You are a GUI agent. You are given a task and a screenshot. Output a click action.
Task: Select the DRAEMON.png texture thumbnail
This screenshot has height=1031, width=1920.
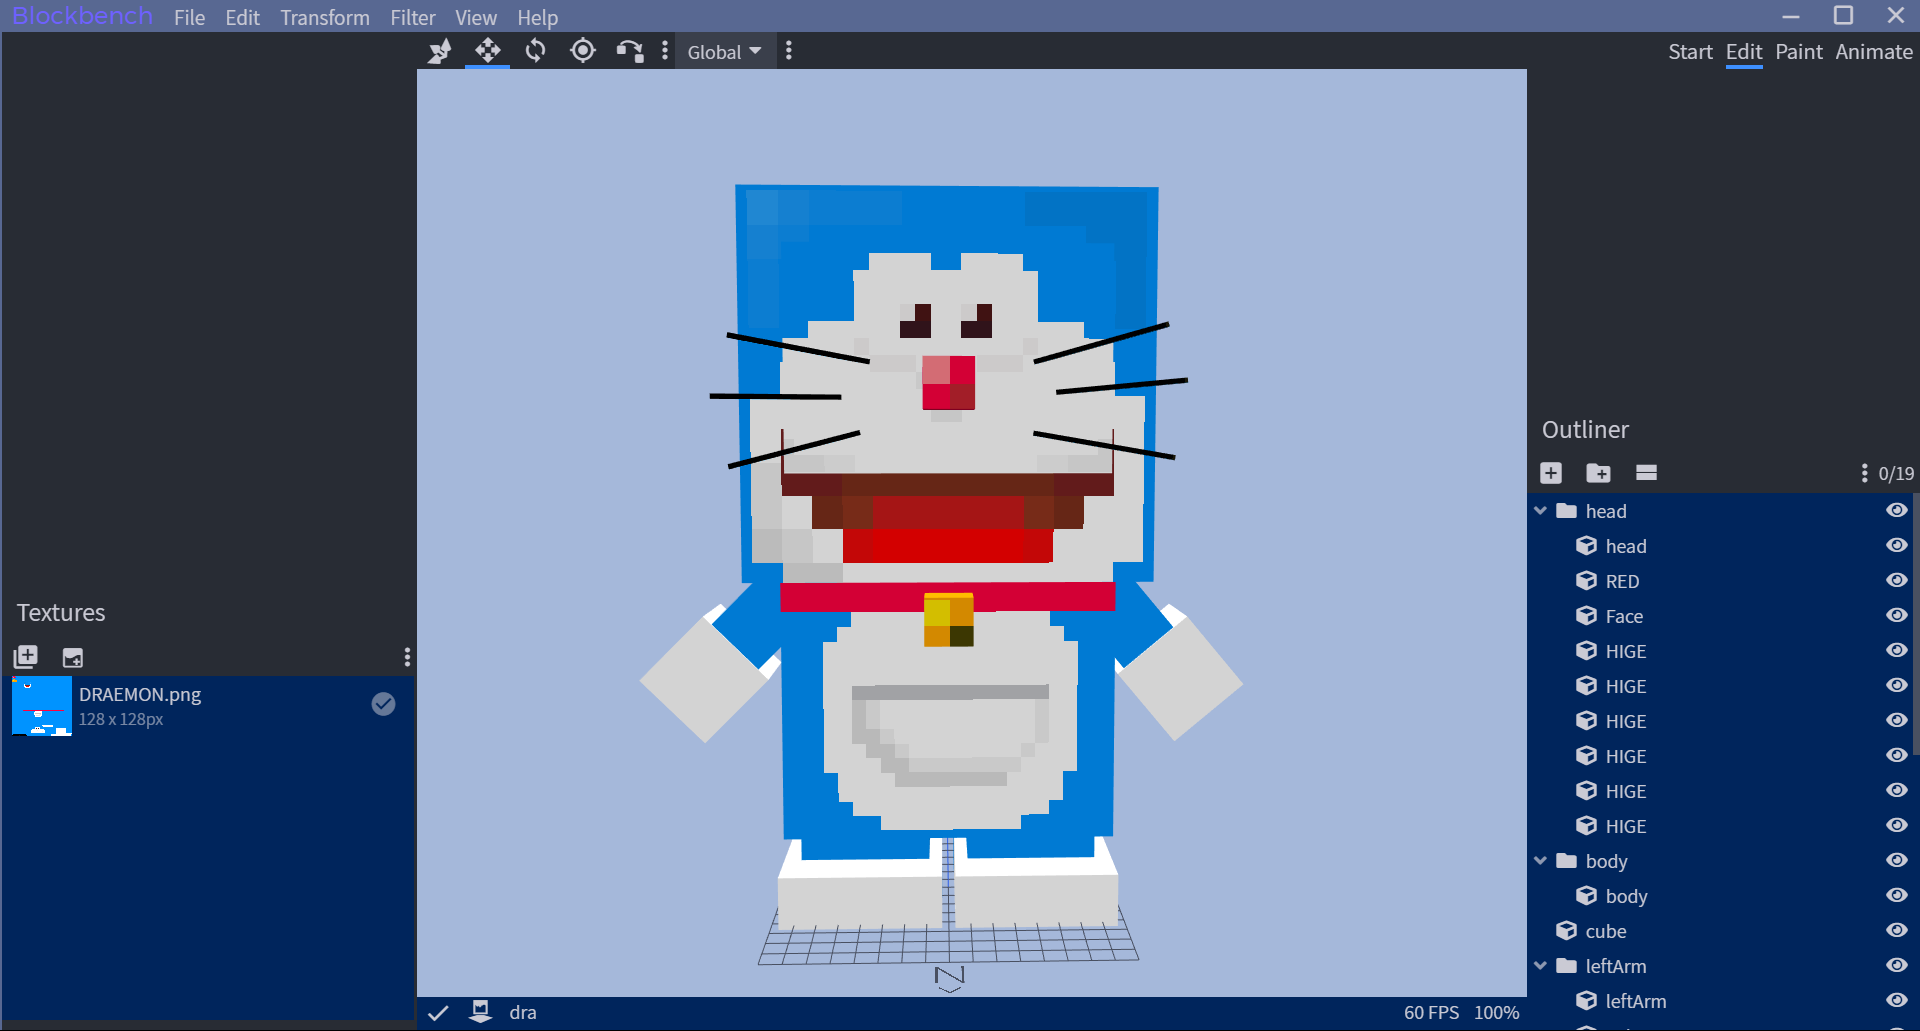pyautogui.click(x=42, y=706)
